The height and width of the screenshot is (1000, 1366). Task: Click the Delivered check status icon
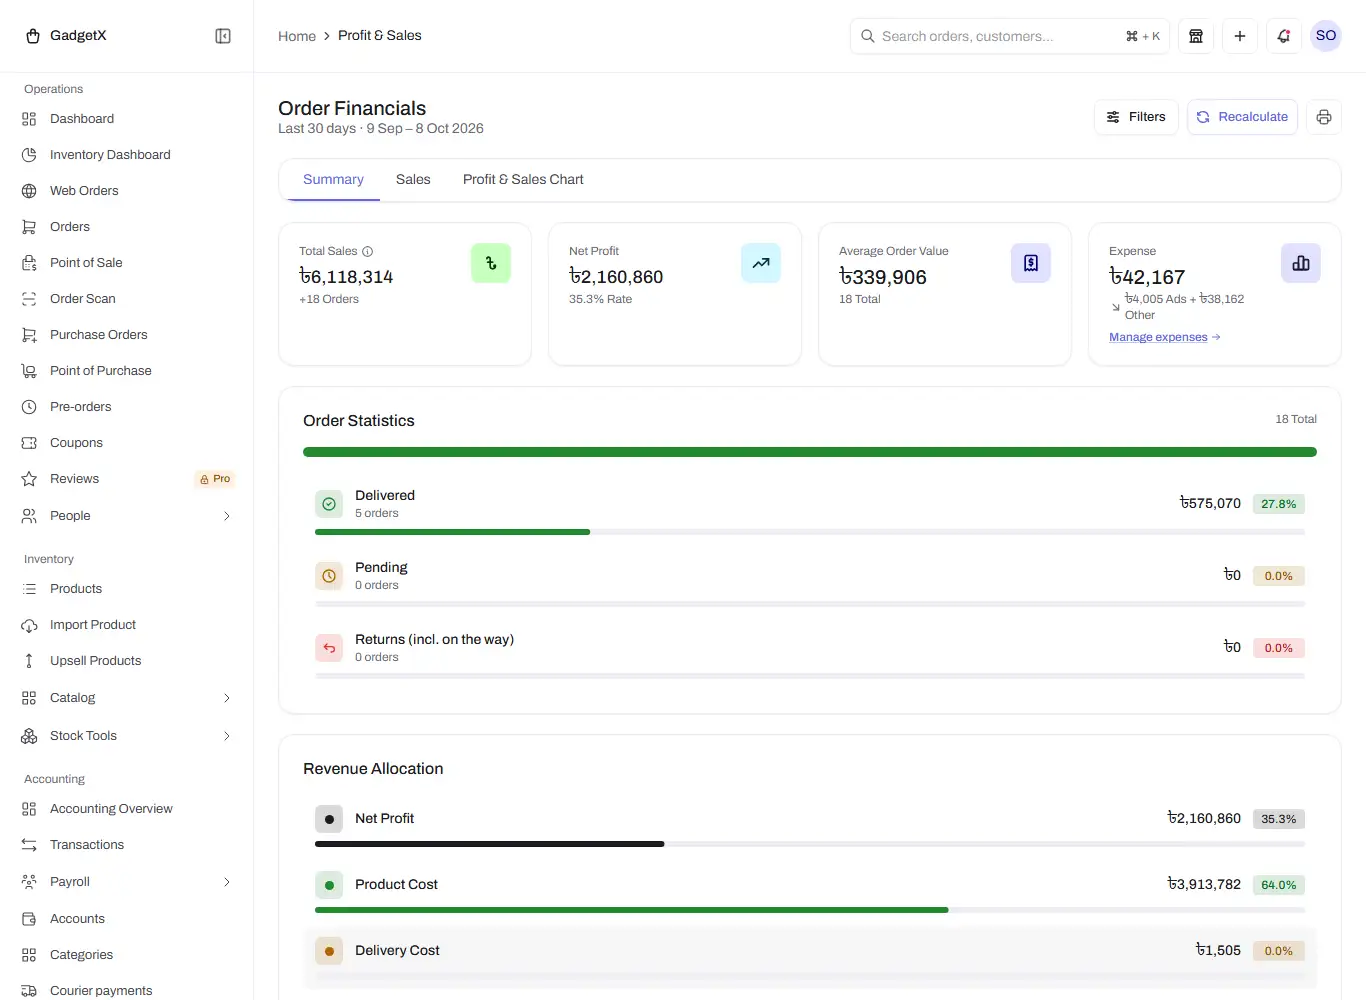click(329, 504)
